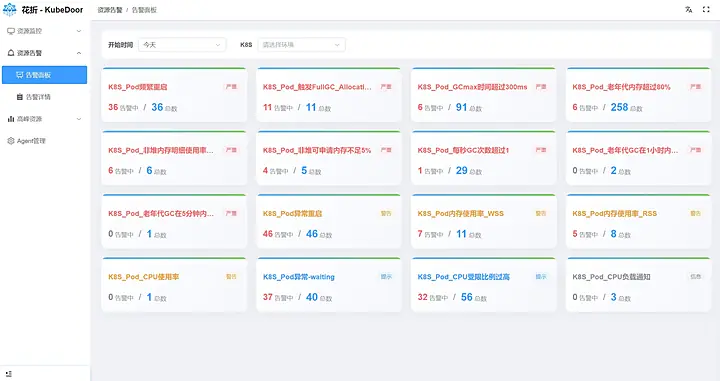The width and height of the screenshot is (720, 381).
Task: Click the K8S_Pod_老年代GC在1小时内 title
Action: 625,151
